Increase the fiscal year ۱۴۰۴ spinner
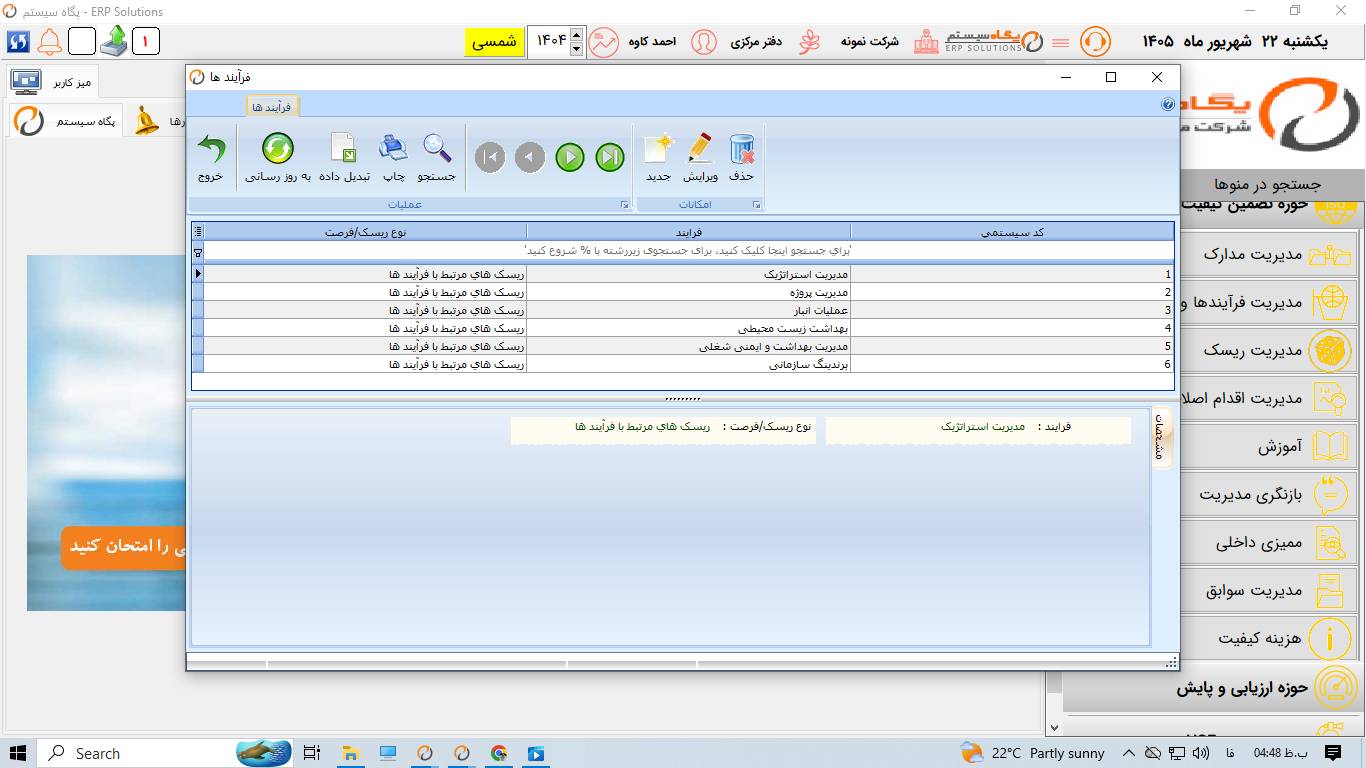The width and height of the screenshot is (1366, 768). point(576,35)
